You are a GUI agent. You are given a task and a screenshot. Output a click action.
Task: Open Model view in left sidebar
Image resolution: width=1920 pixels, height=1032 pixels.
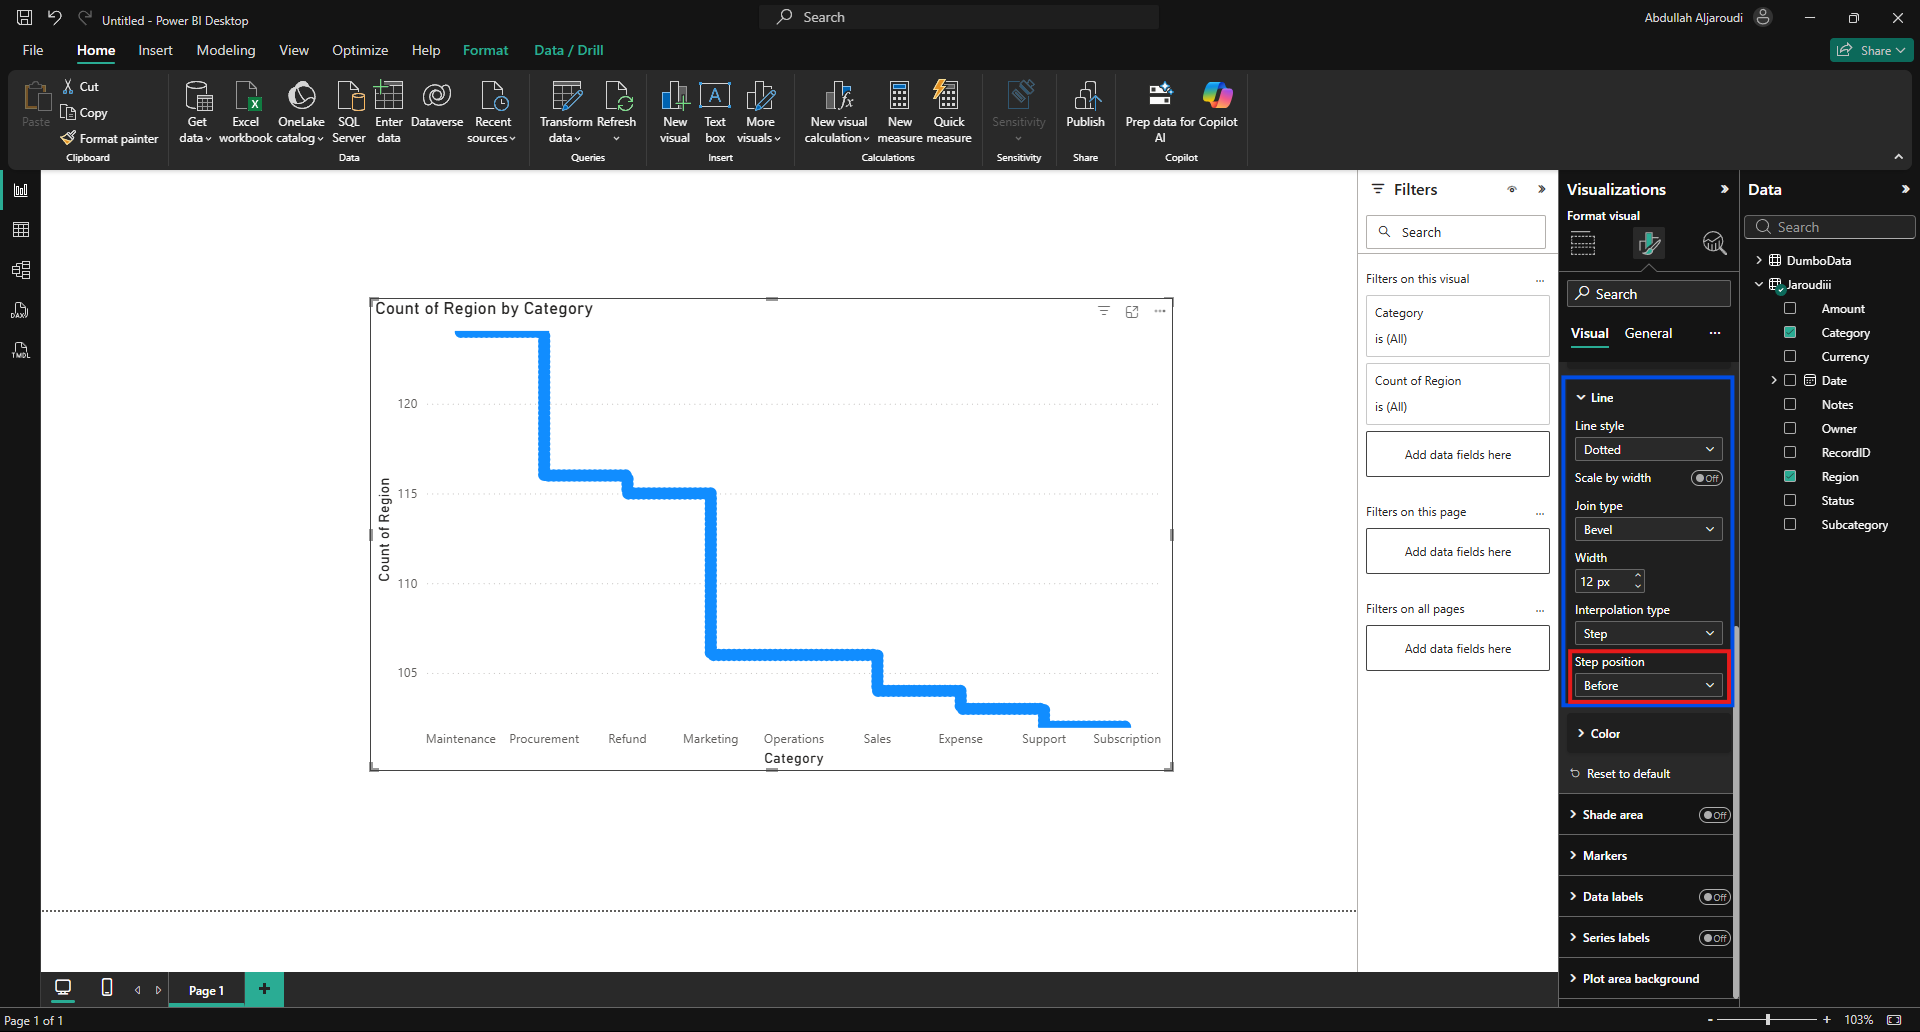click(x=21, y=270)
